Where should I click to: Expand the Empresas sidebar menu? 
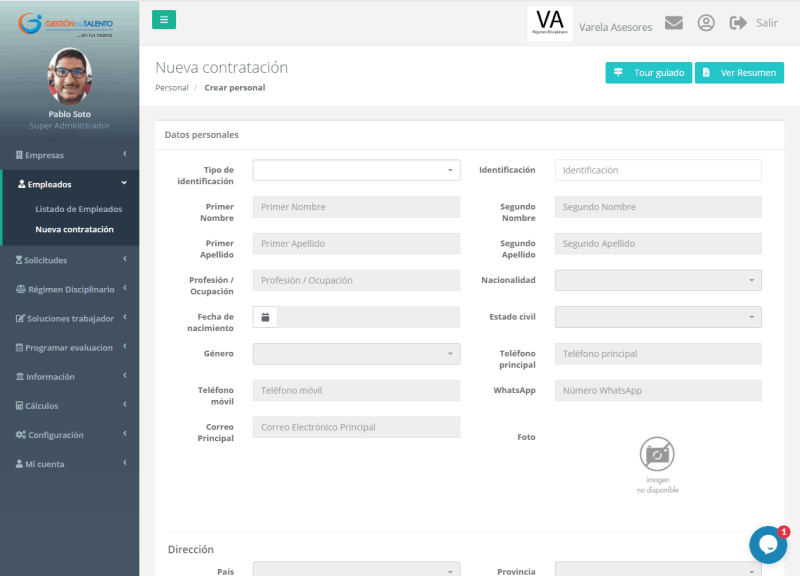click(x=69, y=155)
